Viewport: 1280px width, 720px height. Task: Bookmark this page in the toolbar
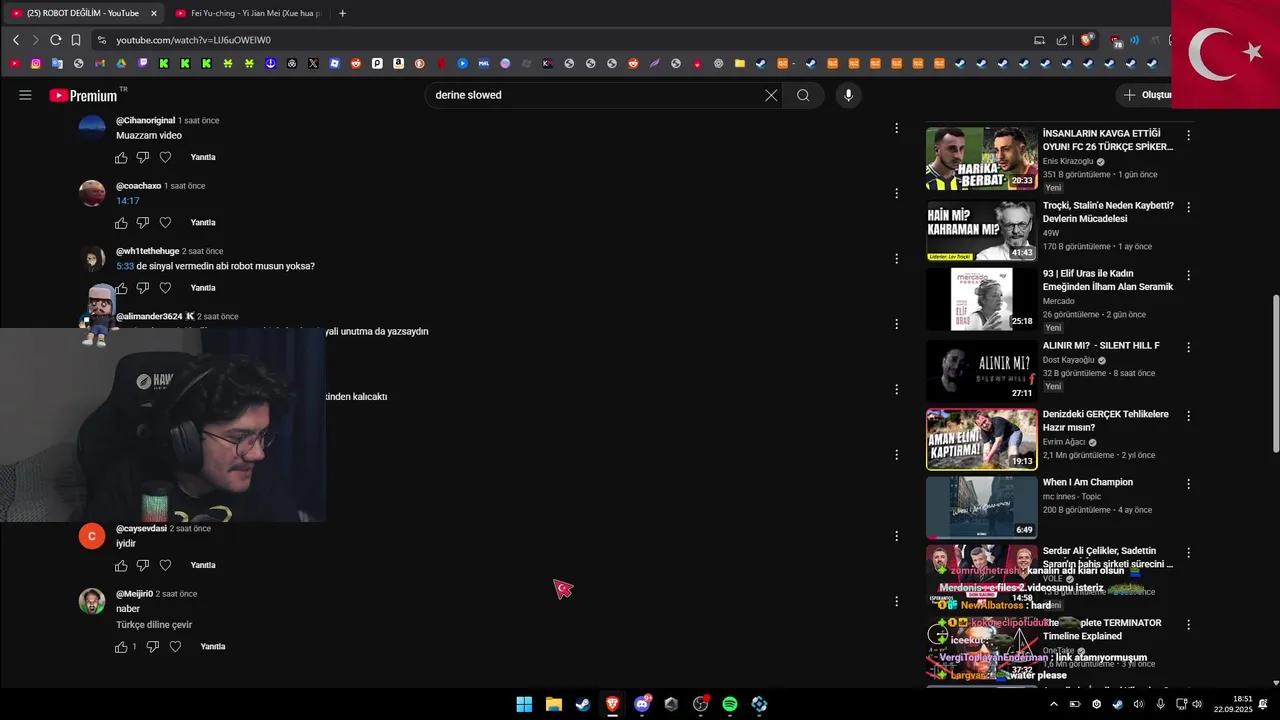(76, 40)
